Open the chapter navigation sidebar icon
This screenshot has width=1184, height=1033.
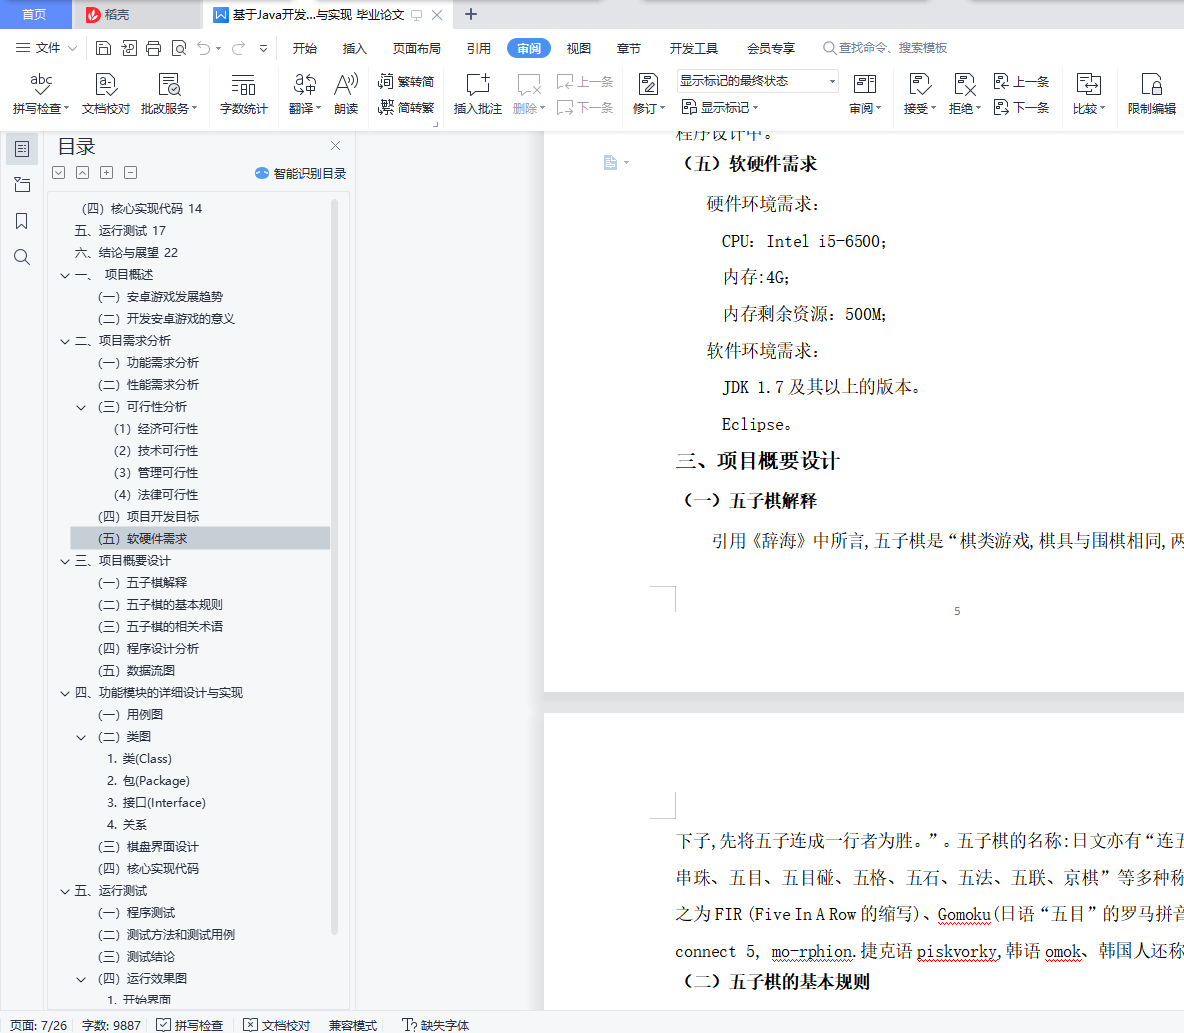22,185
